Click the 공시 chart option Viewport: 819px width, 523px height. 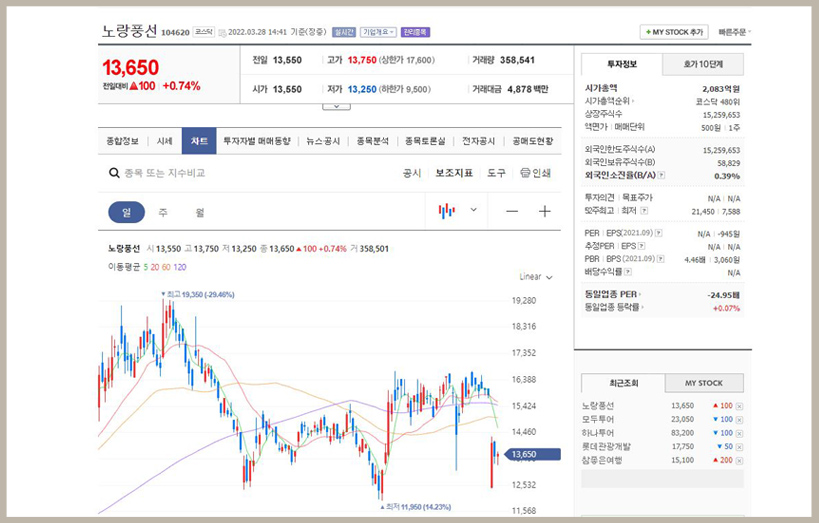(x=412, y=173)
